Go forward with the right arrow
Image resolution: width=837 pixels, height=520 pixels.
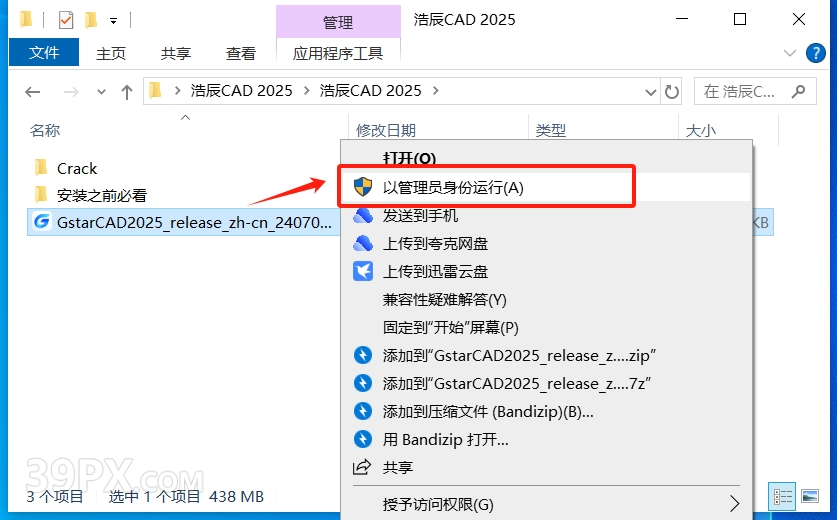71,92
